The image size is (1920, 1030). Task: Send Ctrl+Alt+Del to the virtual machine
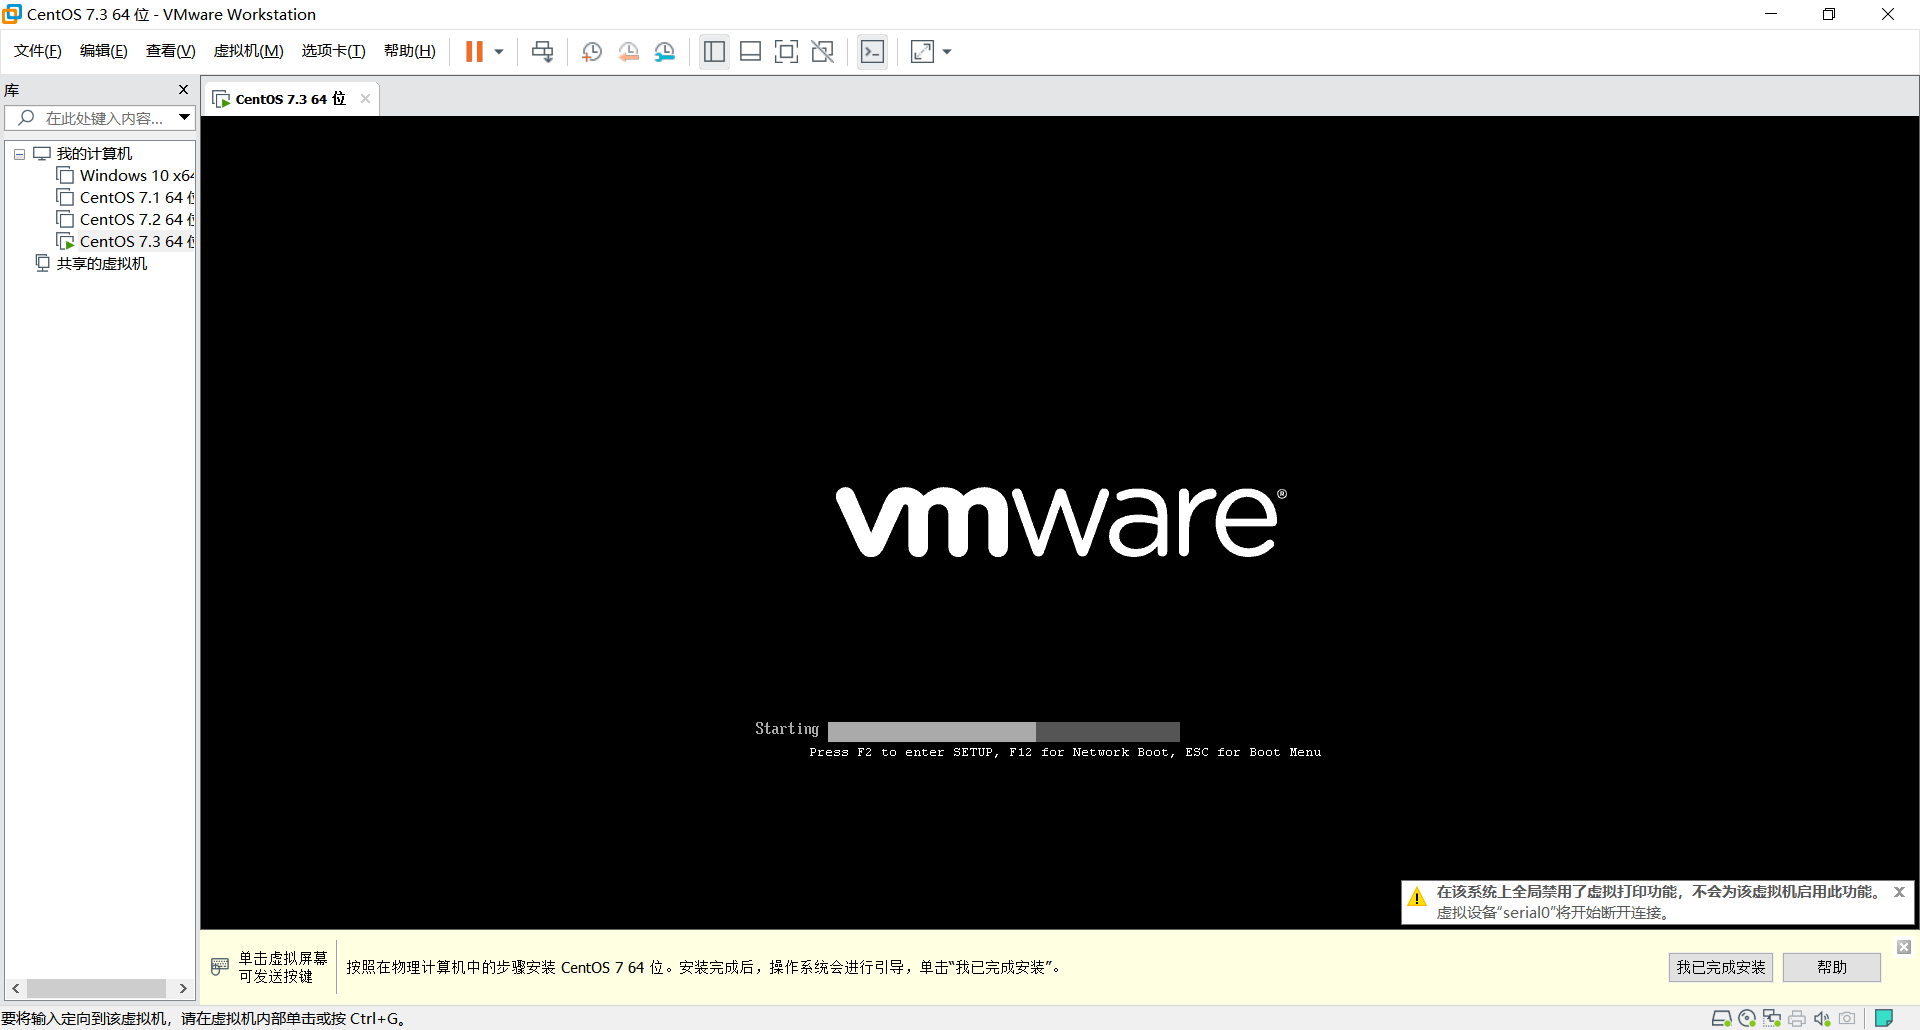pos(543,52)
